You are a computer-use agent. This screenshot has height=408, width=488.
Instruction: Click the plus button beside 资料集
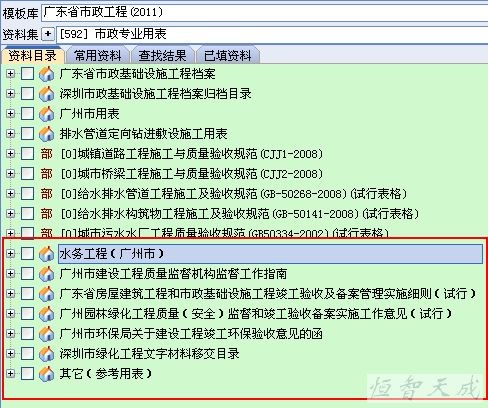(x=48, y=34)
